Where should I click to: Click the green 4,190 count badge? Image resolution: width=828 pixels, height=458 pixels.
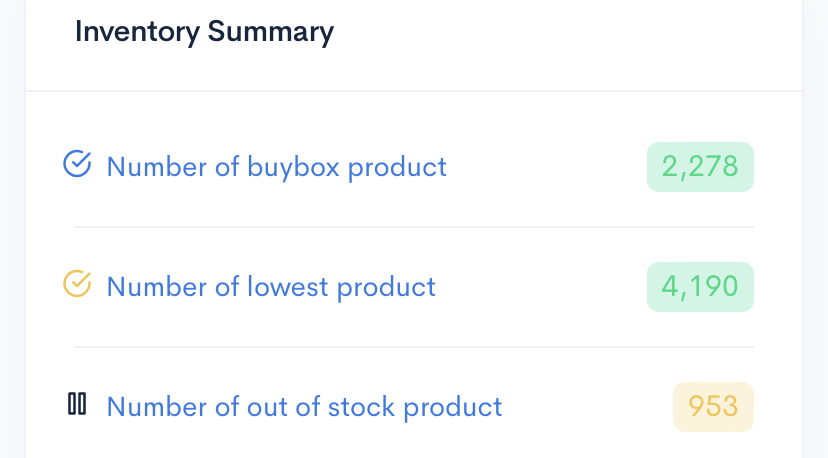click(700, 287)
